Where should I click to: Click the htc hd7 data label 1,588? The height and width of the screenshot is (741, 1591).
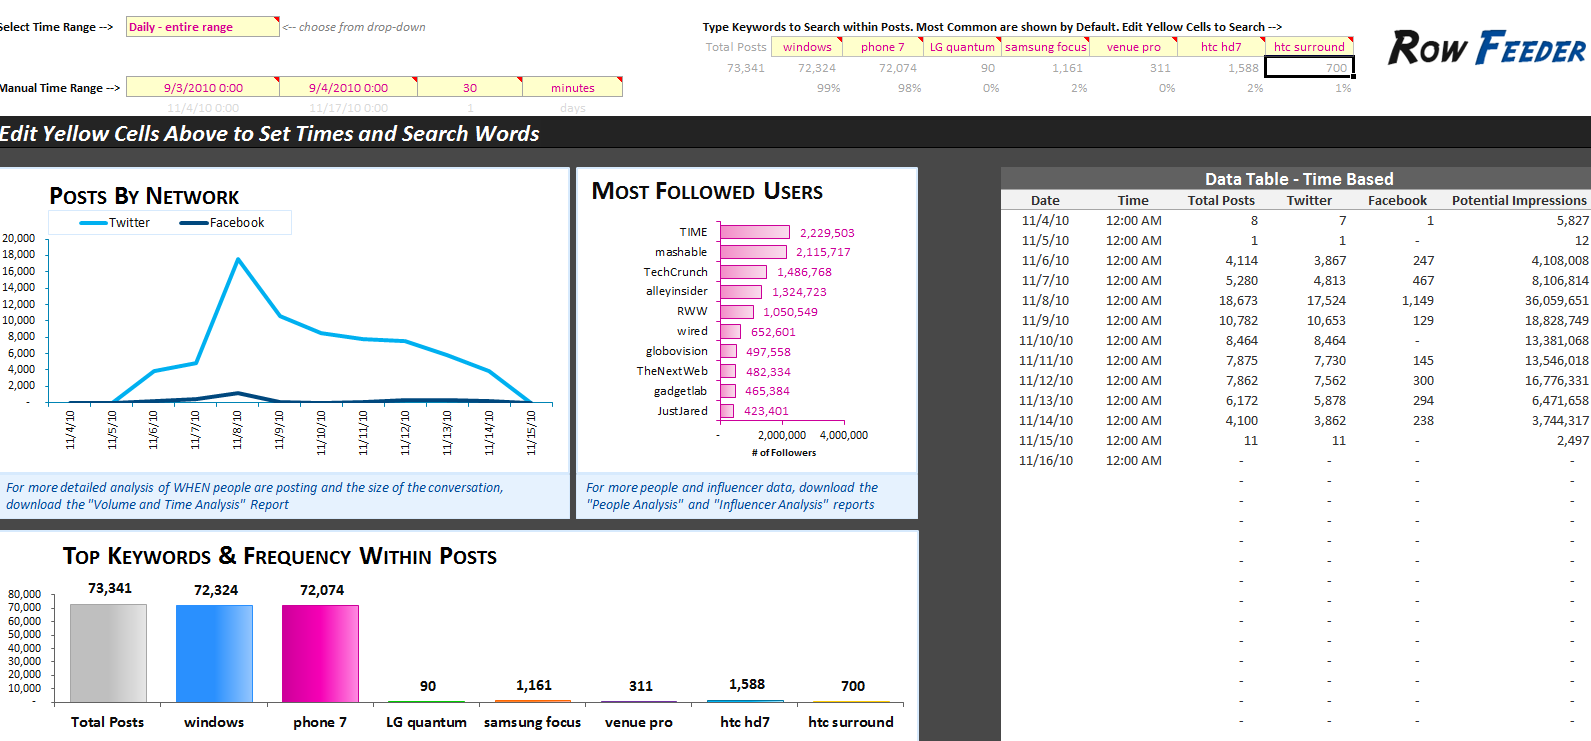click(747, 684)
